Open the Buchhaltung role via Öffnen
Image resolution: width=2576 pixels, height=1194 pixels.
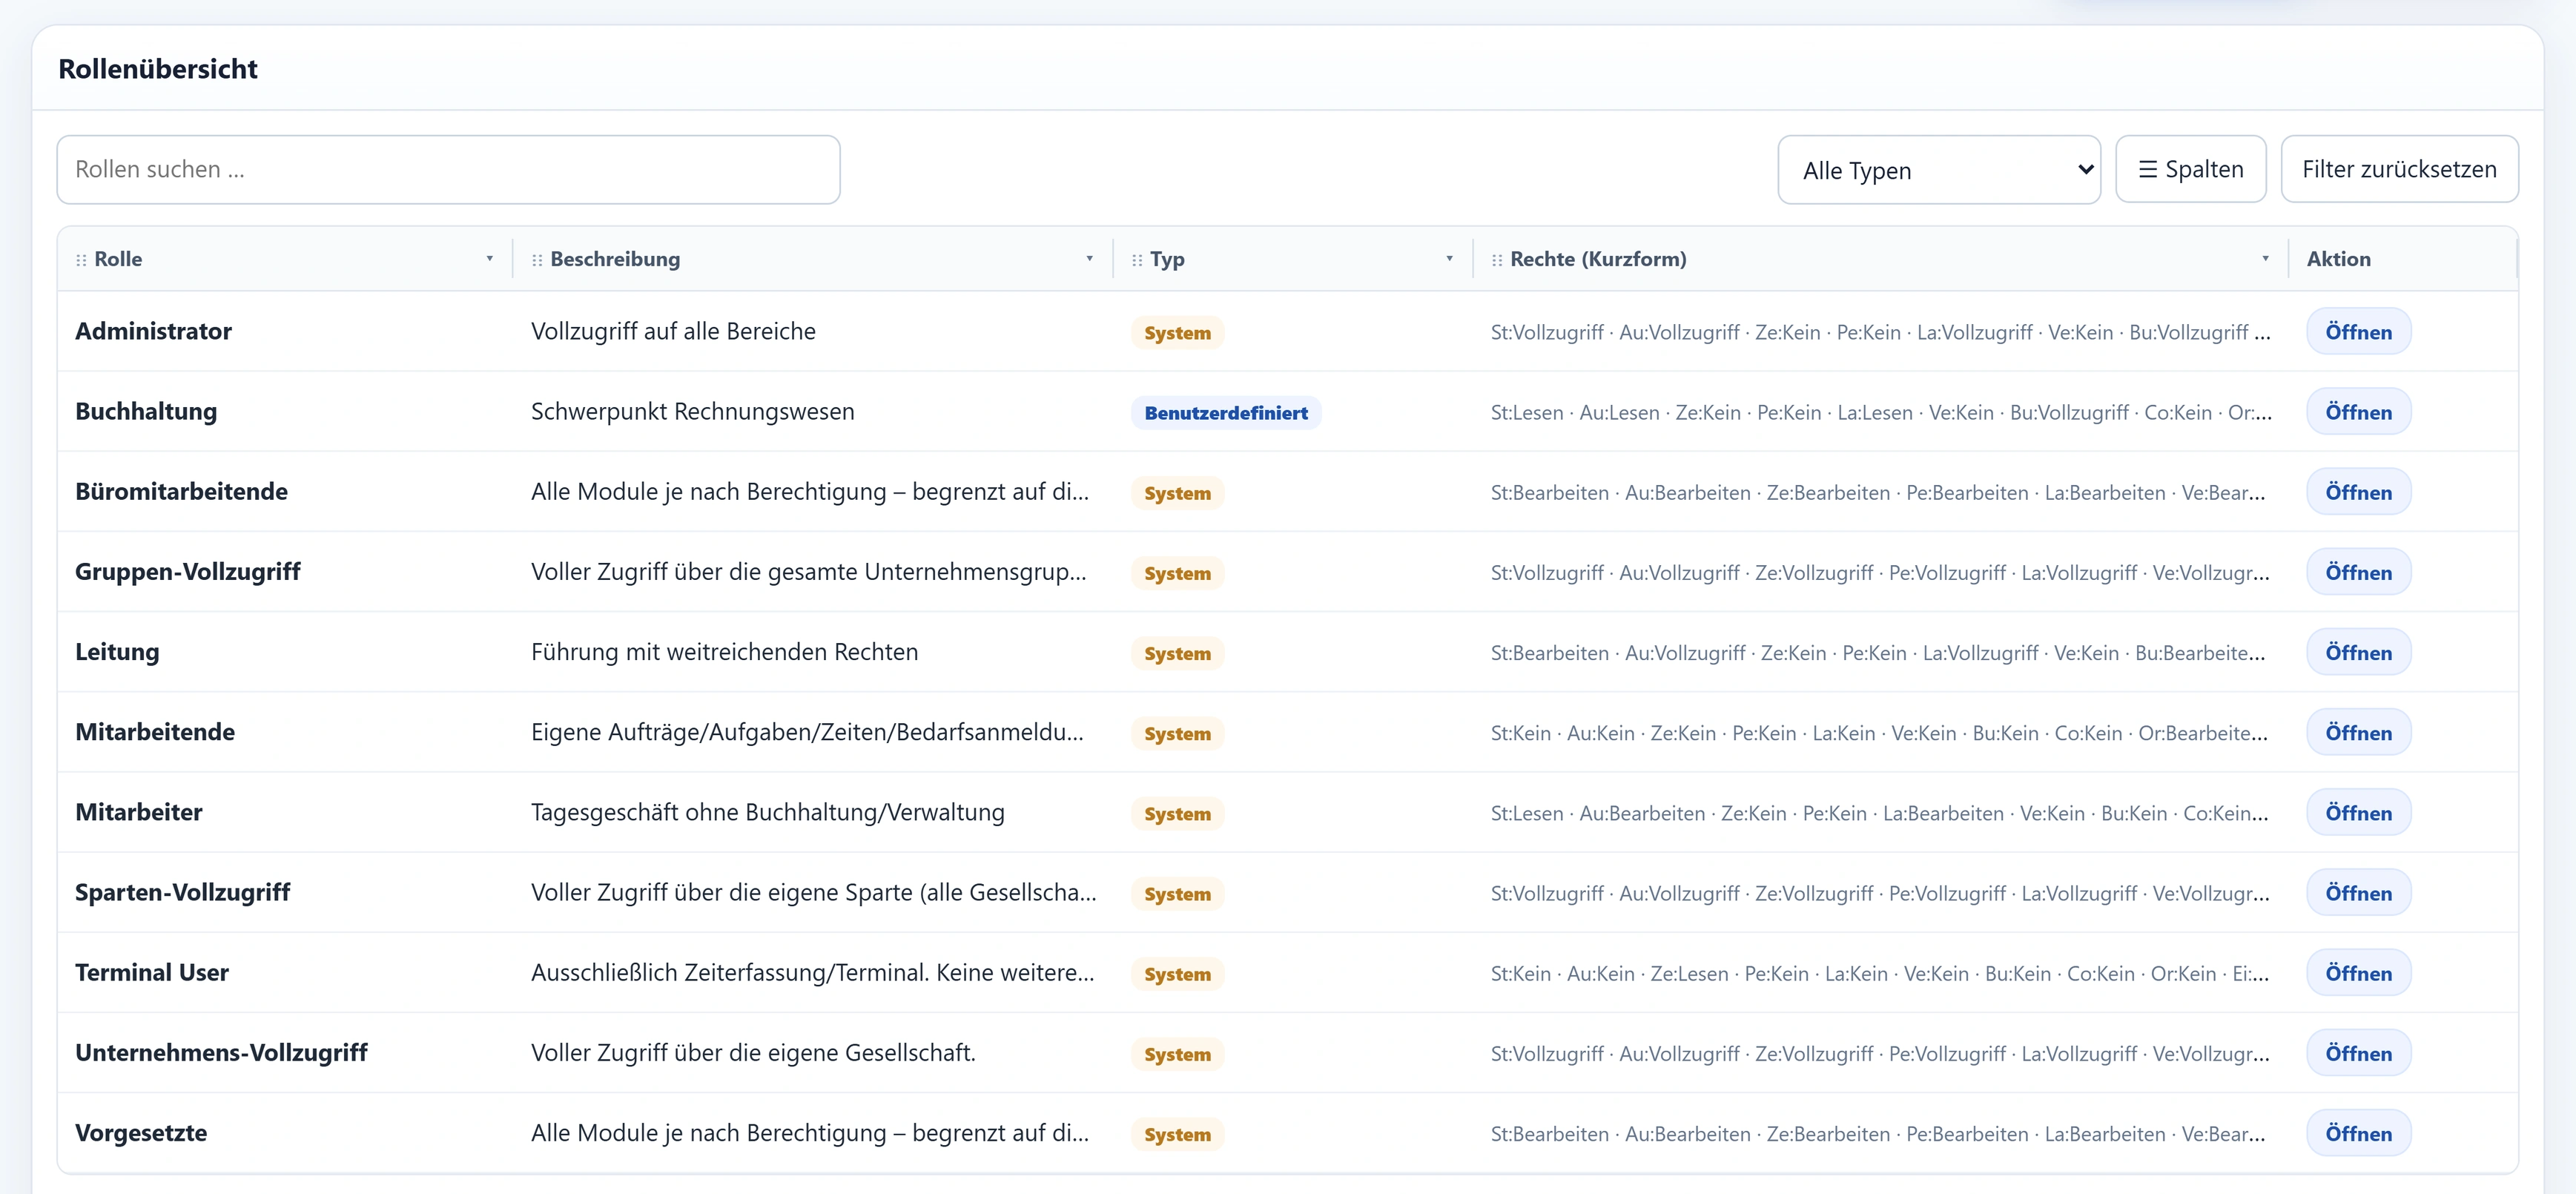pos(2358,412)
